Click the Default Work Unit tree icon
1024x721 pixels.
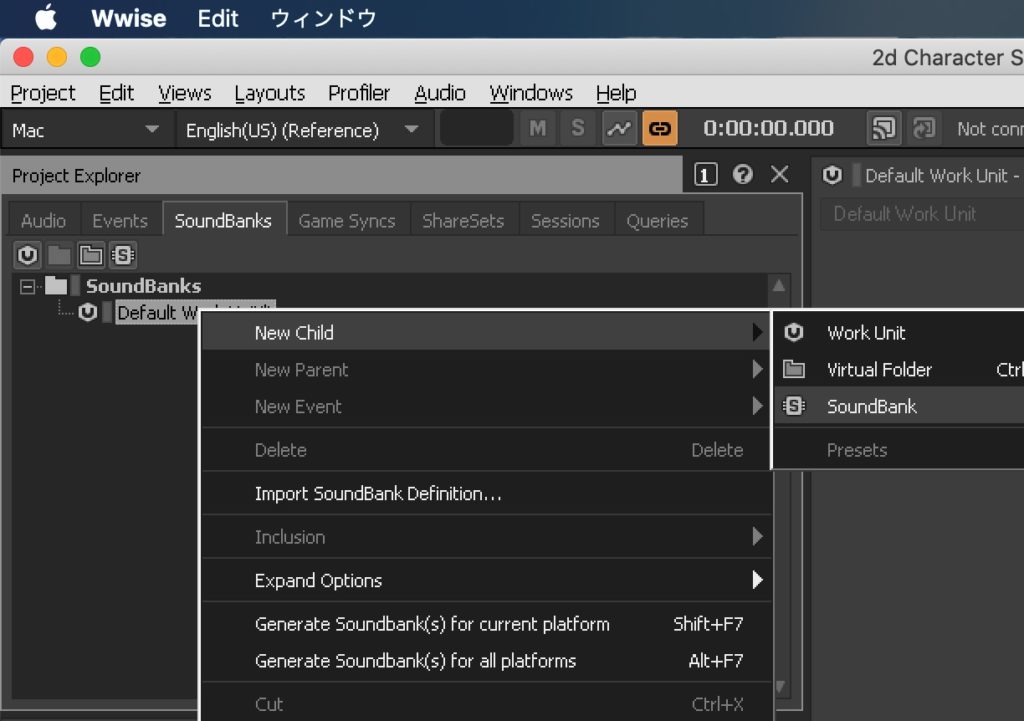(88, 312)
